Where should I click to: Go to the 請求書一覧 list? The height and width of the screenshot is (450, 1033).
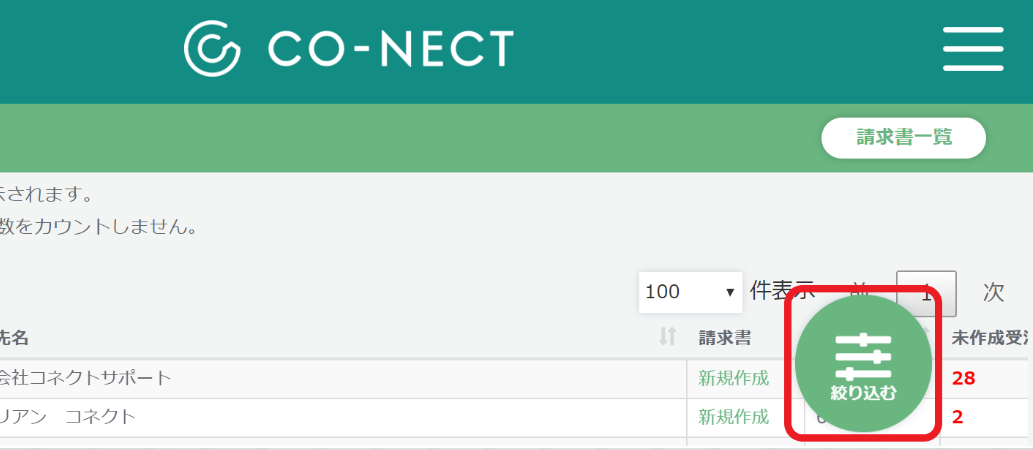pyautogui.click(x=903, y=138)
